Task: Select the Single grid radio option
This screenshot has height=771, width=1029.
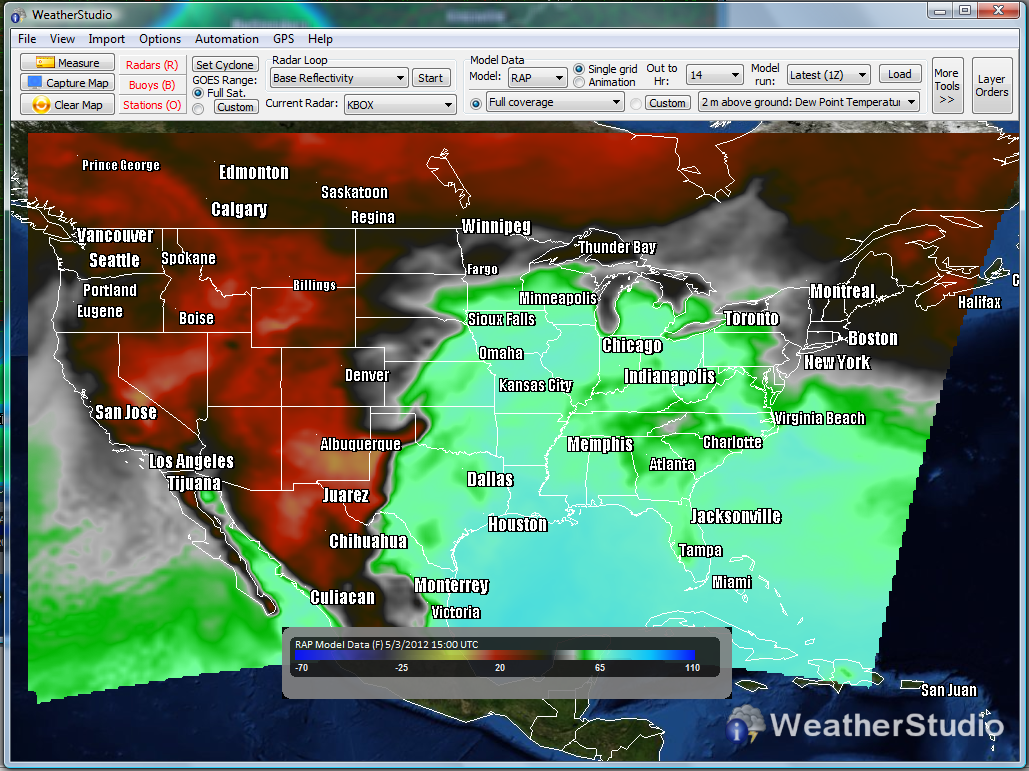Action: 579,69
